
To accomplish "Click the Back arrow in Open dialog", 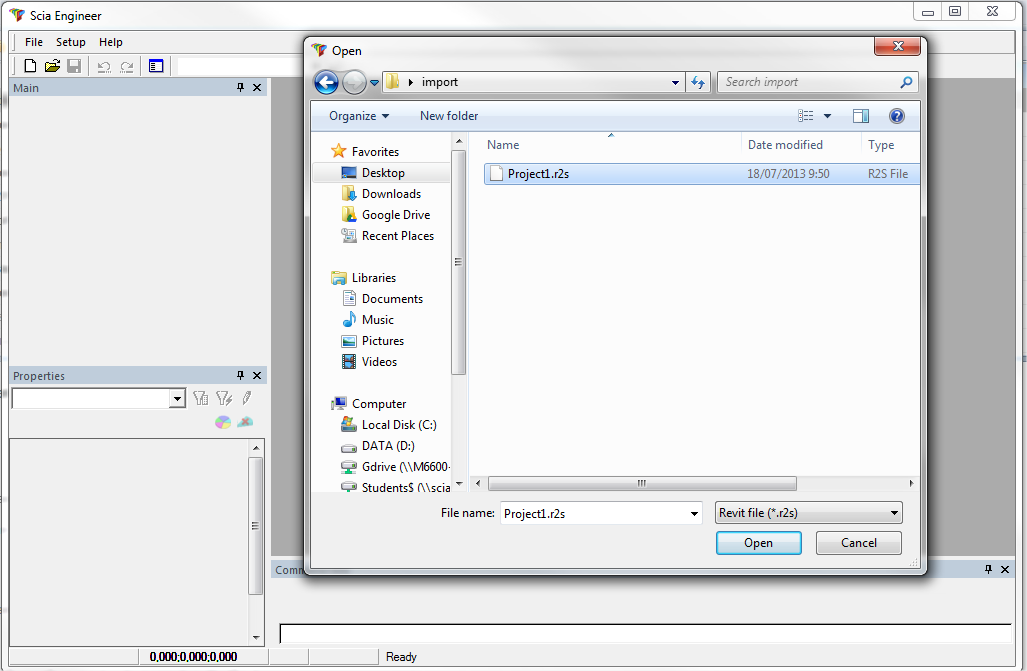I will [326, 82].
